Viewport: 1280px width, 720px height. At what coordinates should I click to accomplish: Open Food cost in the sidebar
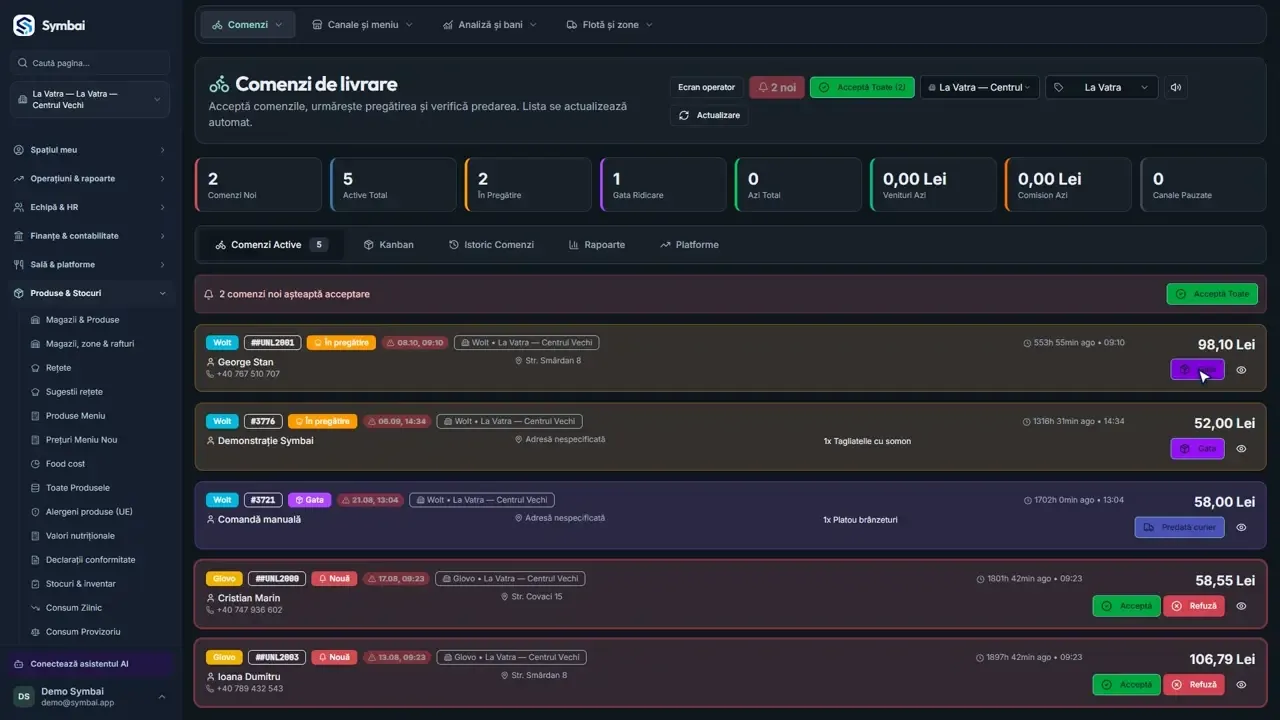pos(65,464)
